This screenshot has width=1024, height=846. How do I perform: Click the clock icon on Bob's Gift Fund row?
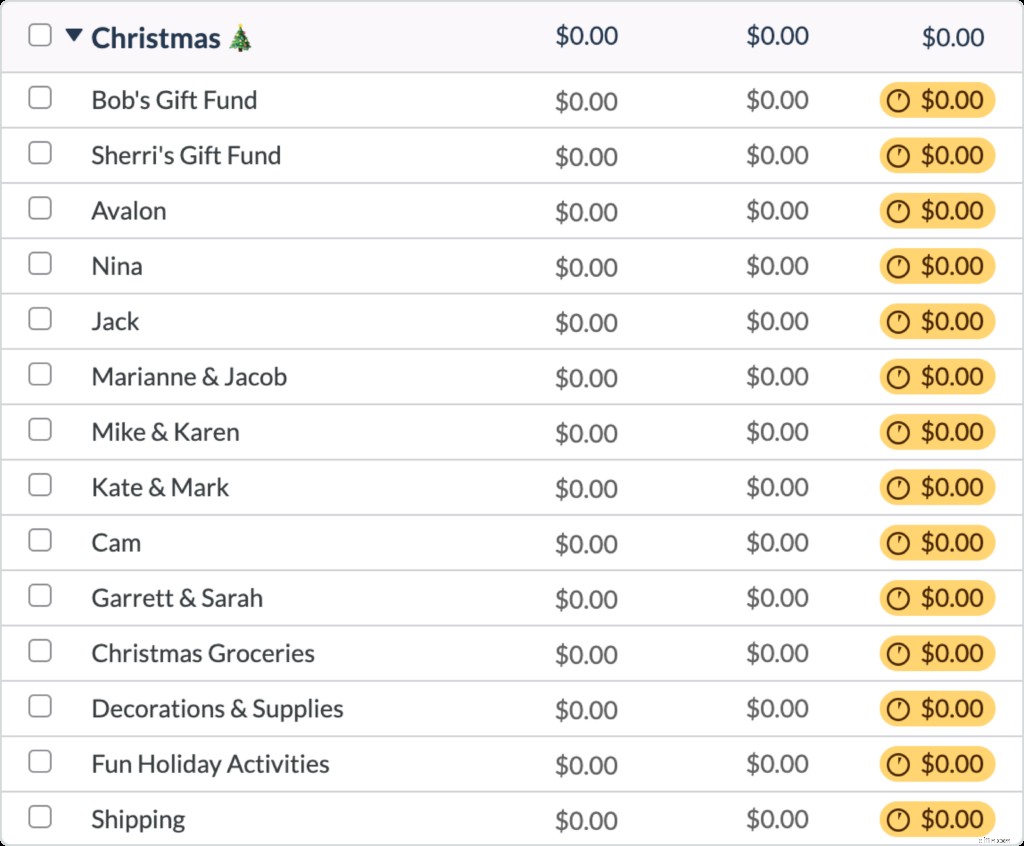[898, 100]
